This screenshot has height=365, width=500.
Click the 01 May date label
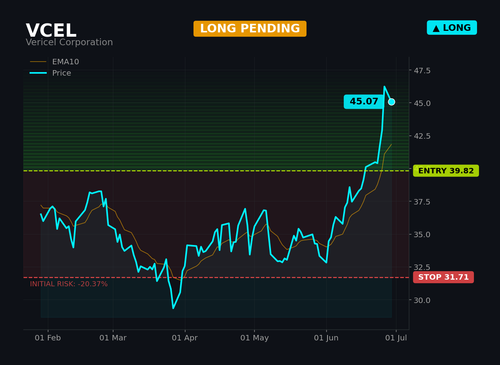pyautogui.click(x=254, y=338)
